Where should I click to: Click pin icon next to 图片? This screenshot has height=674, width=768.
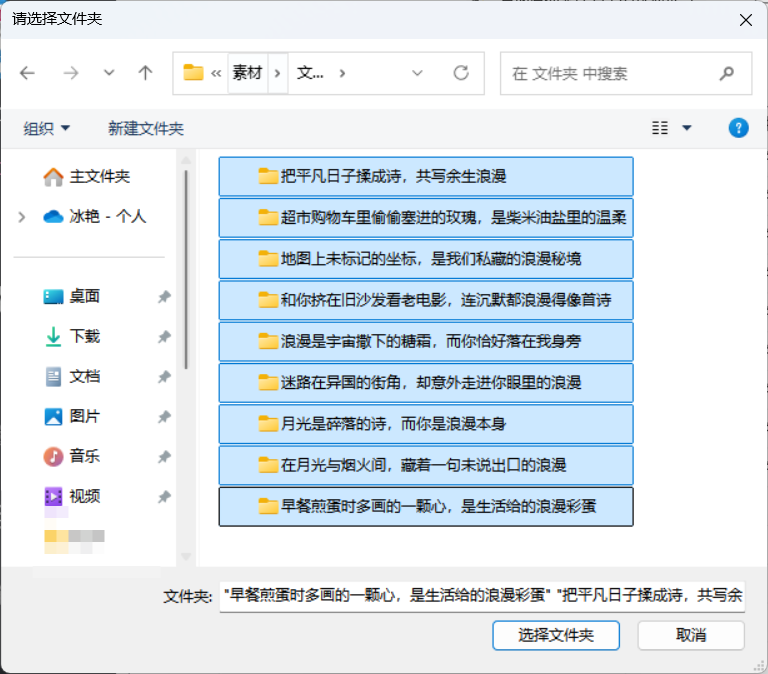tap(165, 417)
